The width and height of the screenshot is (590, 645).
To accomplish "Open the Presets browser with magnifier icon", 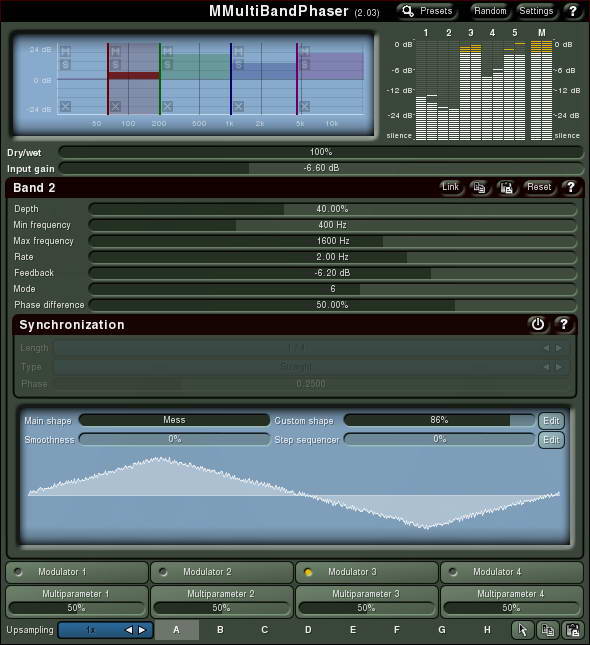I will [x=427, y=11].
